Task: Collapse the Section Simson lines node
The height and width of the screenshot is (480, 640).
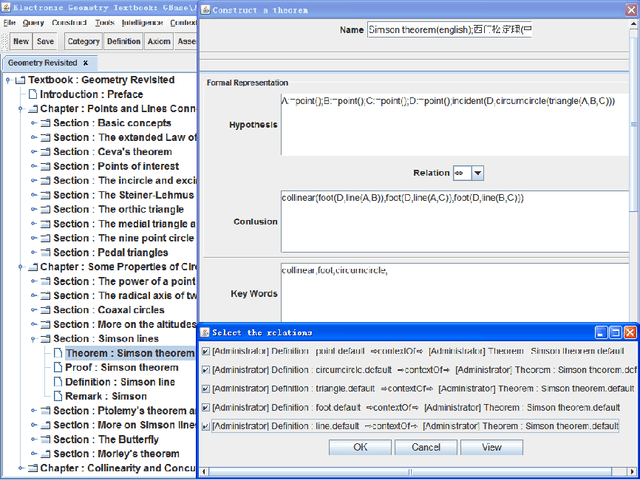Action: pyautogui.click(x=34, y=339)
